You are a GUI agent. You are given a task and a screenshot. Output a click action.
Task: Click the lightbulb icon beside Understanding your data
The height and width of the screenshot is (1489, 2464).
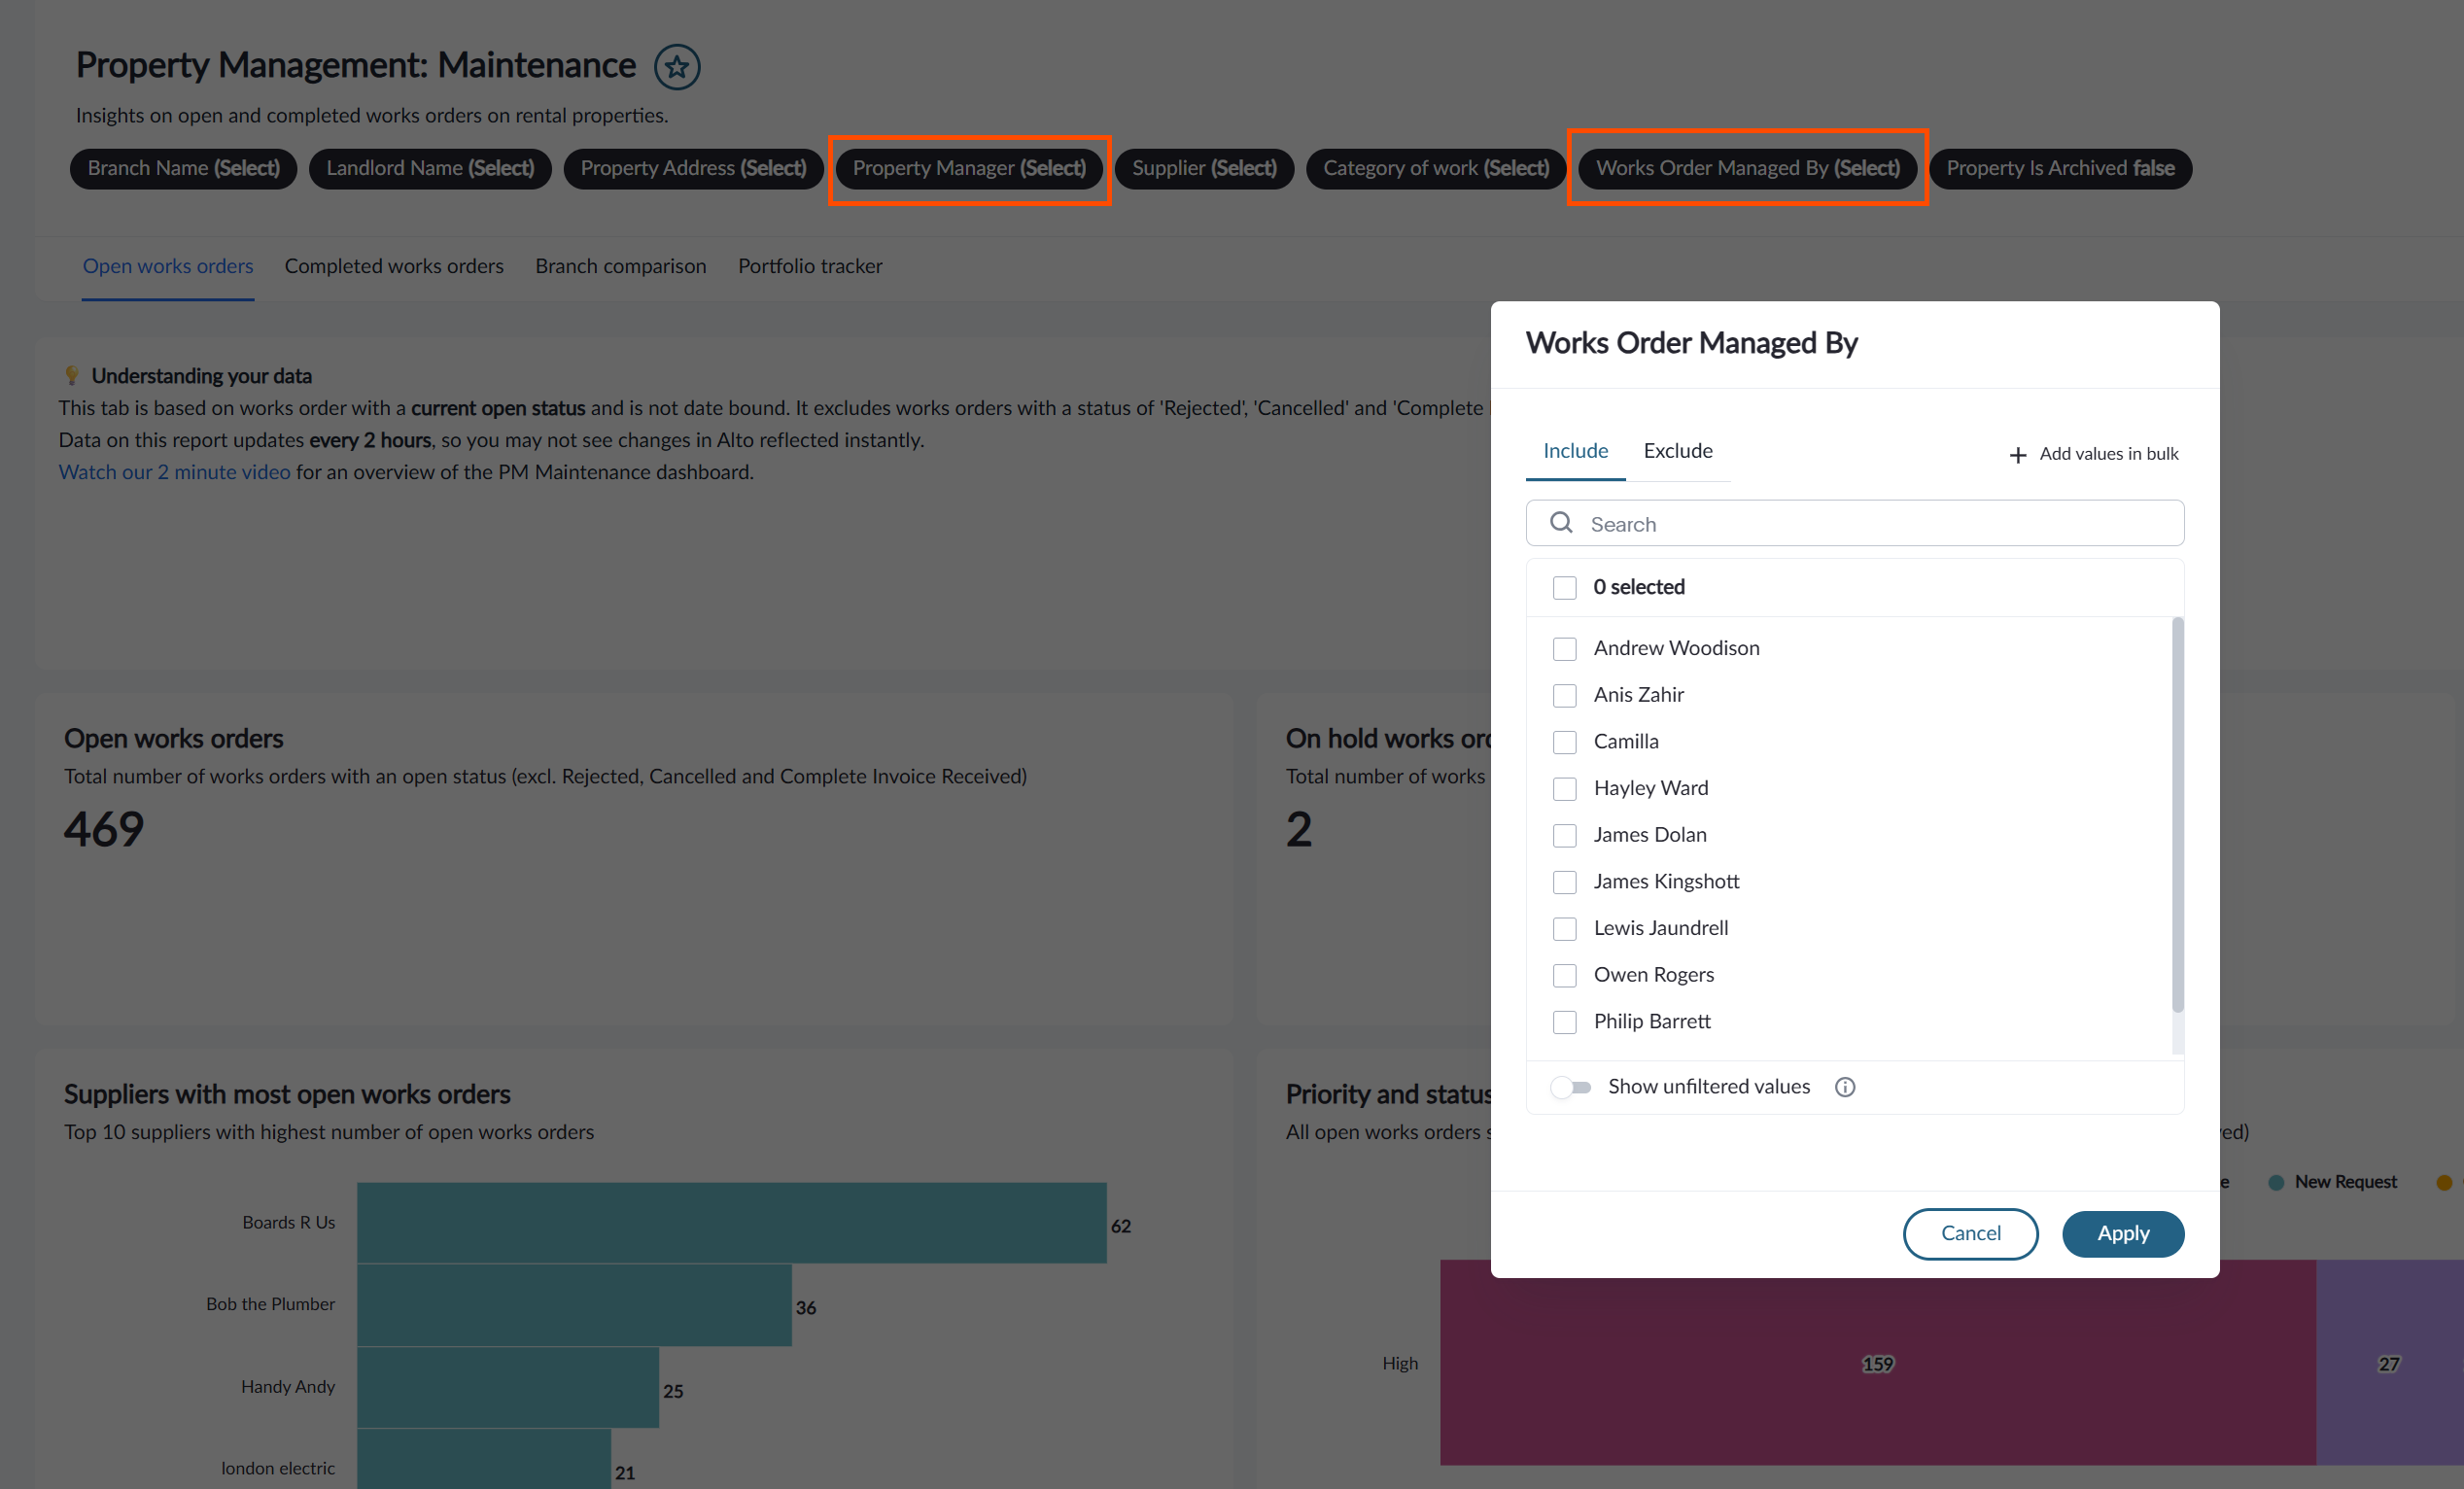click(72, 375)
